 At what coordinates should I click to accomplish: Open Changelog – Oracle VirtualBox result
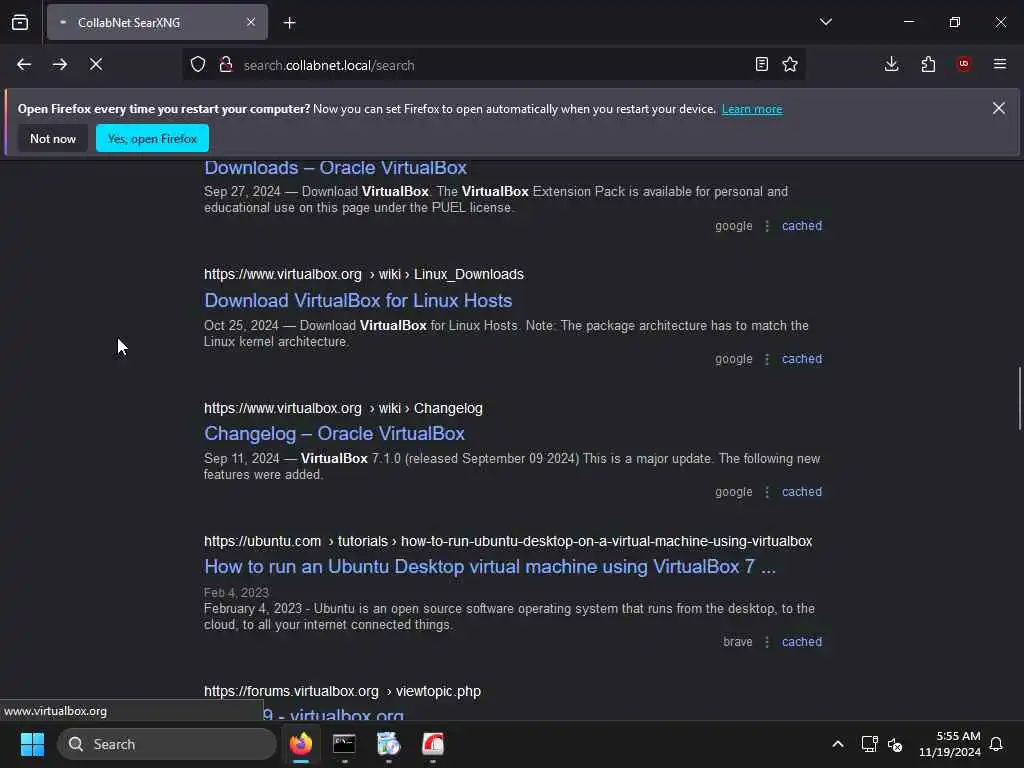pyautogui.click(x=334, y=434)
